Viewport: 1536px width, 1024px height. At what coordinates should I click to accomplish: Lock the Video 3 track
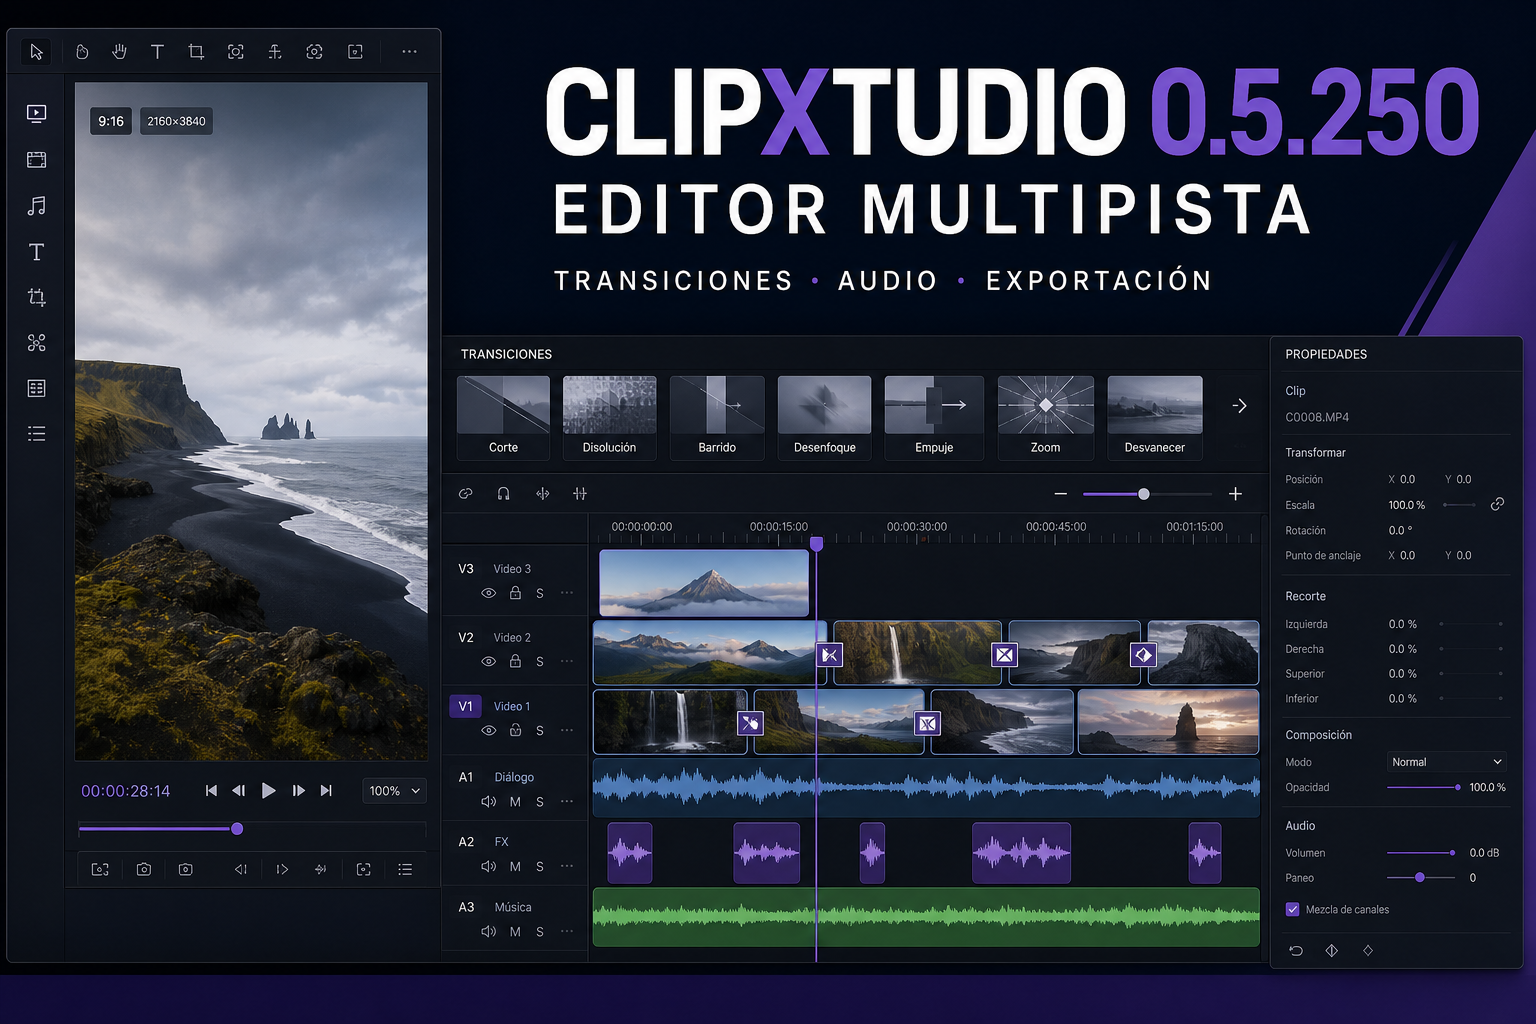tap(515, 593)
